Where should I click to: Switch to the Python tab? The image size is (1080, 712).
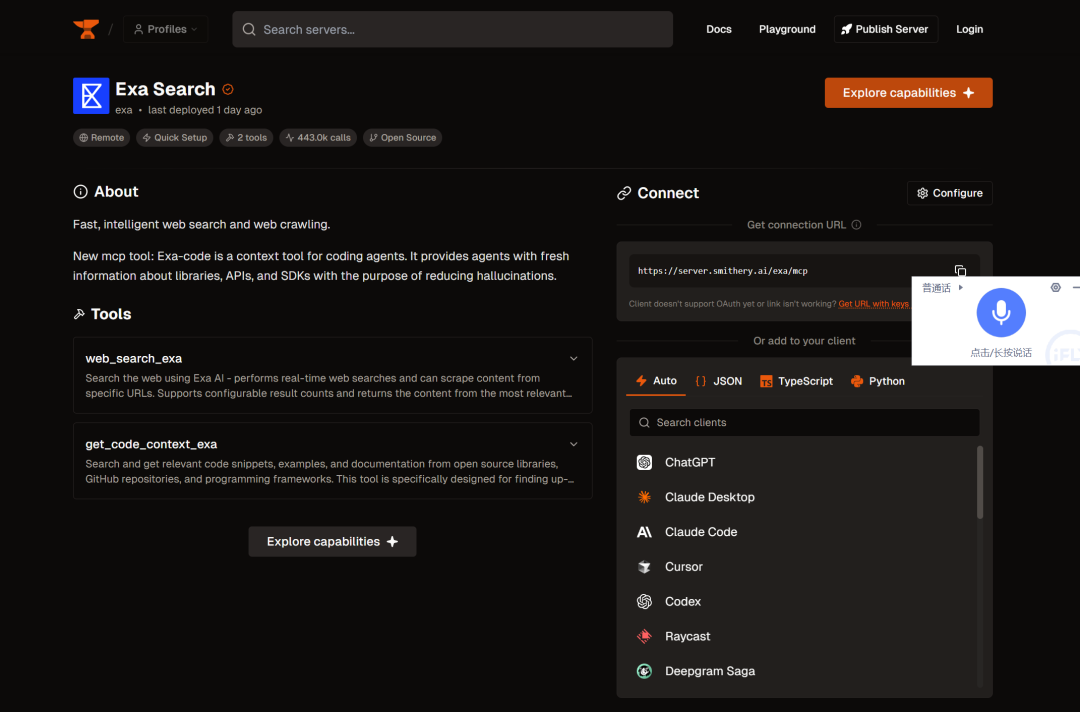[x=878, y=381]
